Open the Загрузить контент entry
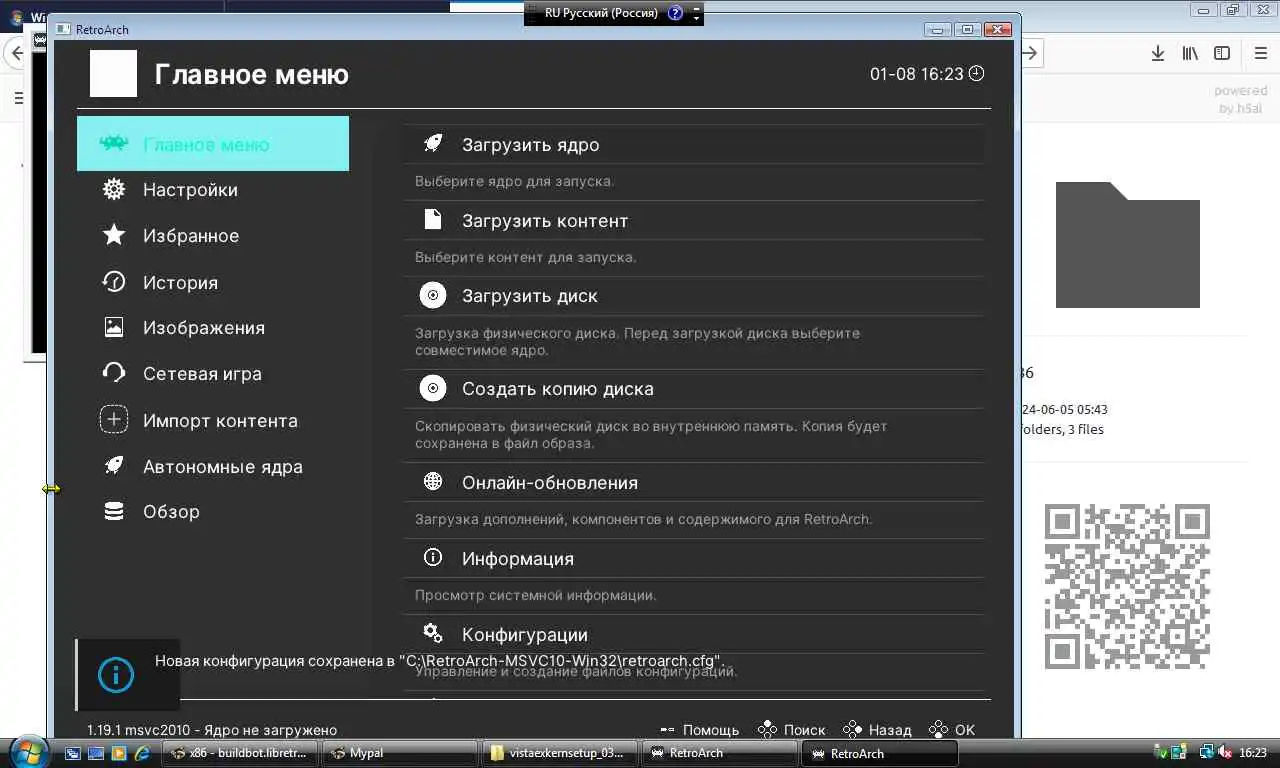The height and width of the screenshot is (768, 1280). 694,220
